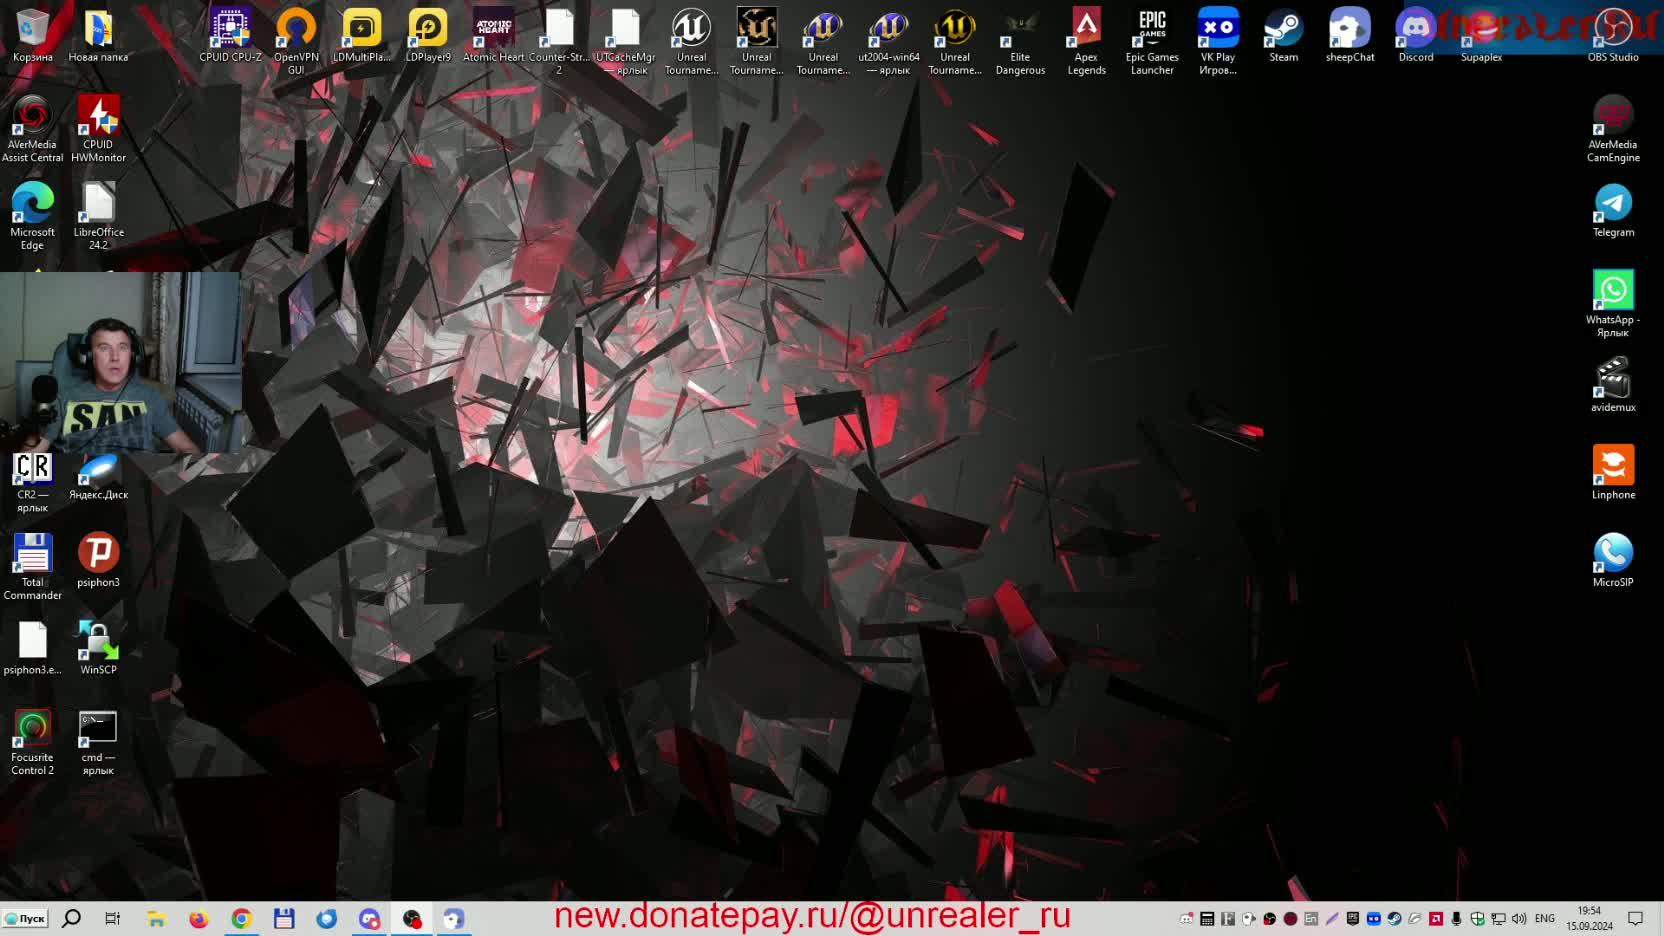The width and height of the screenshot is (1664, 936).
Task: Open the volume speaker tray icon
Action: pos(1519,918)
